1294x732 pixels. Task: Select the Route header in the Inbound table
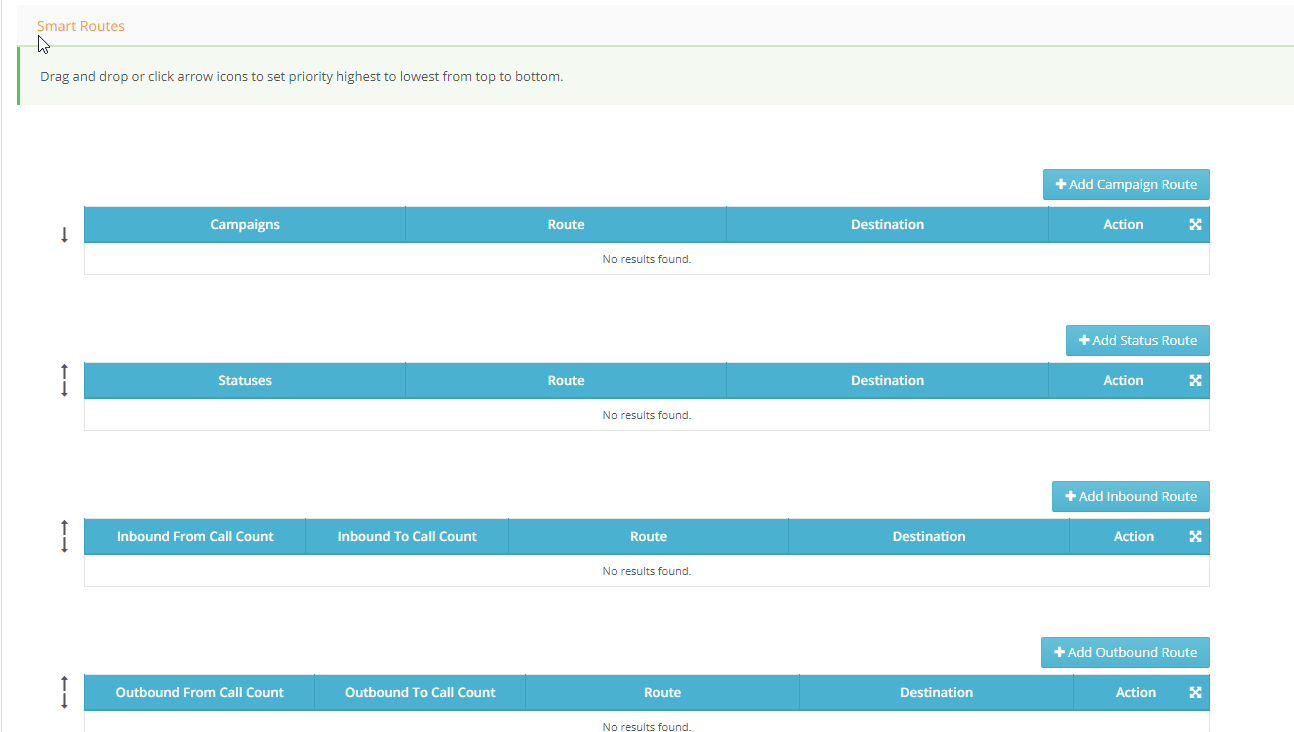[x=649, y=536]
